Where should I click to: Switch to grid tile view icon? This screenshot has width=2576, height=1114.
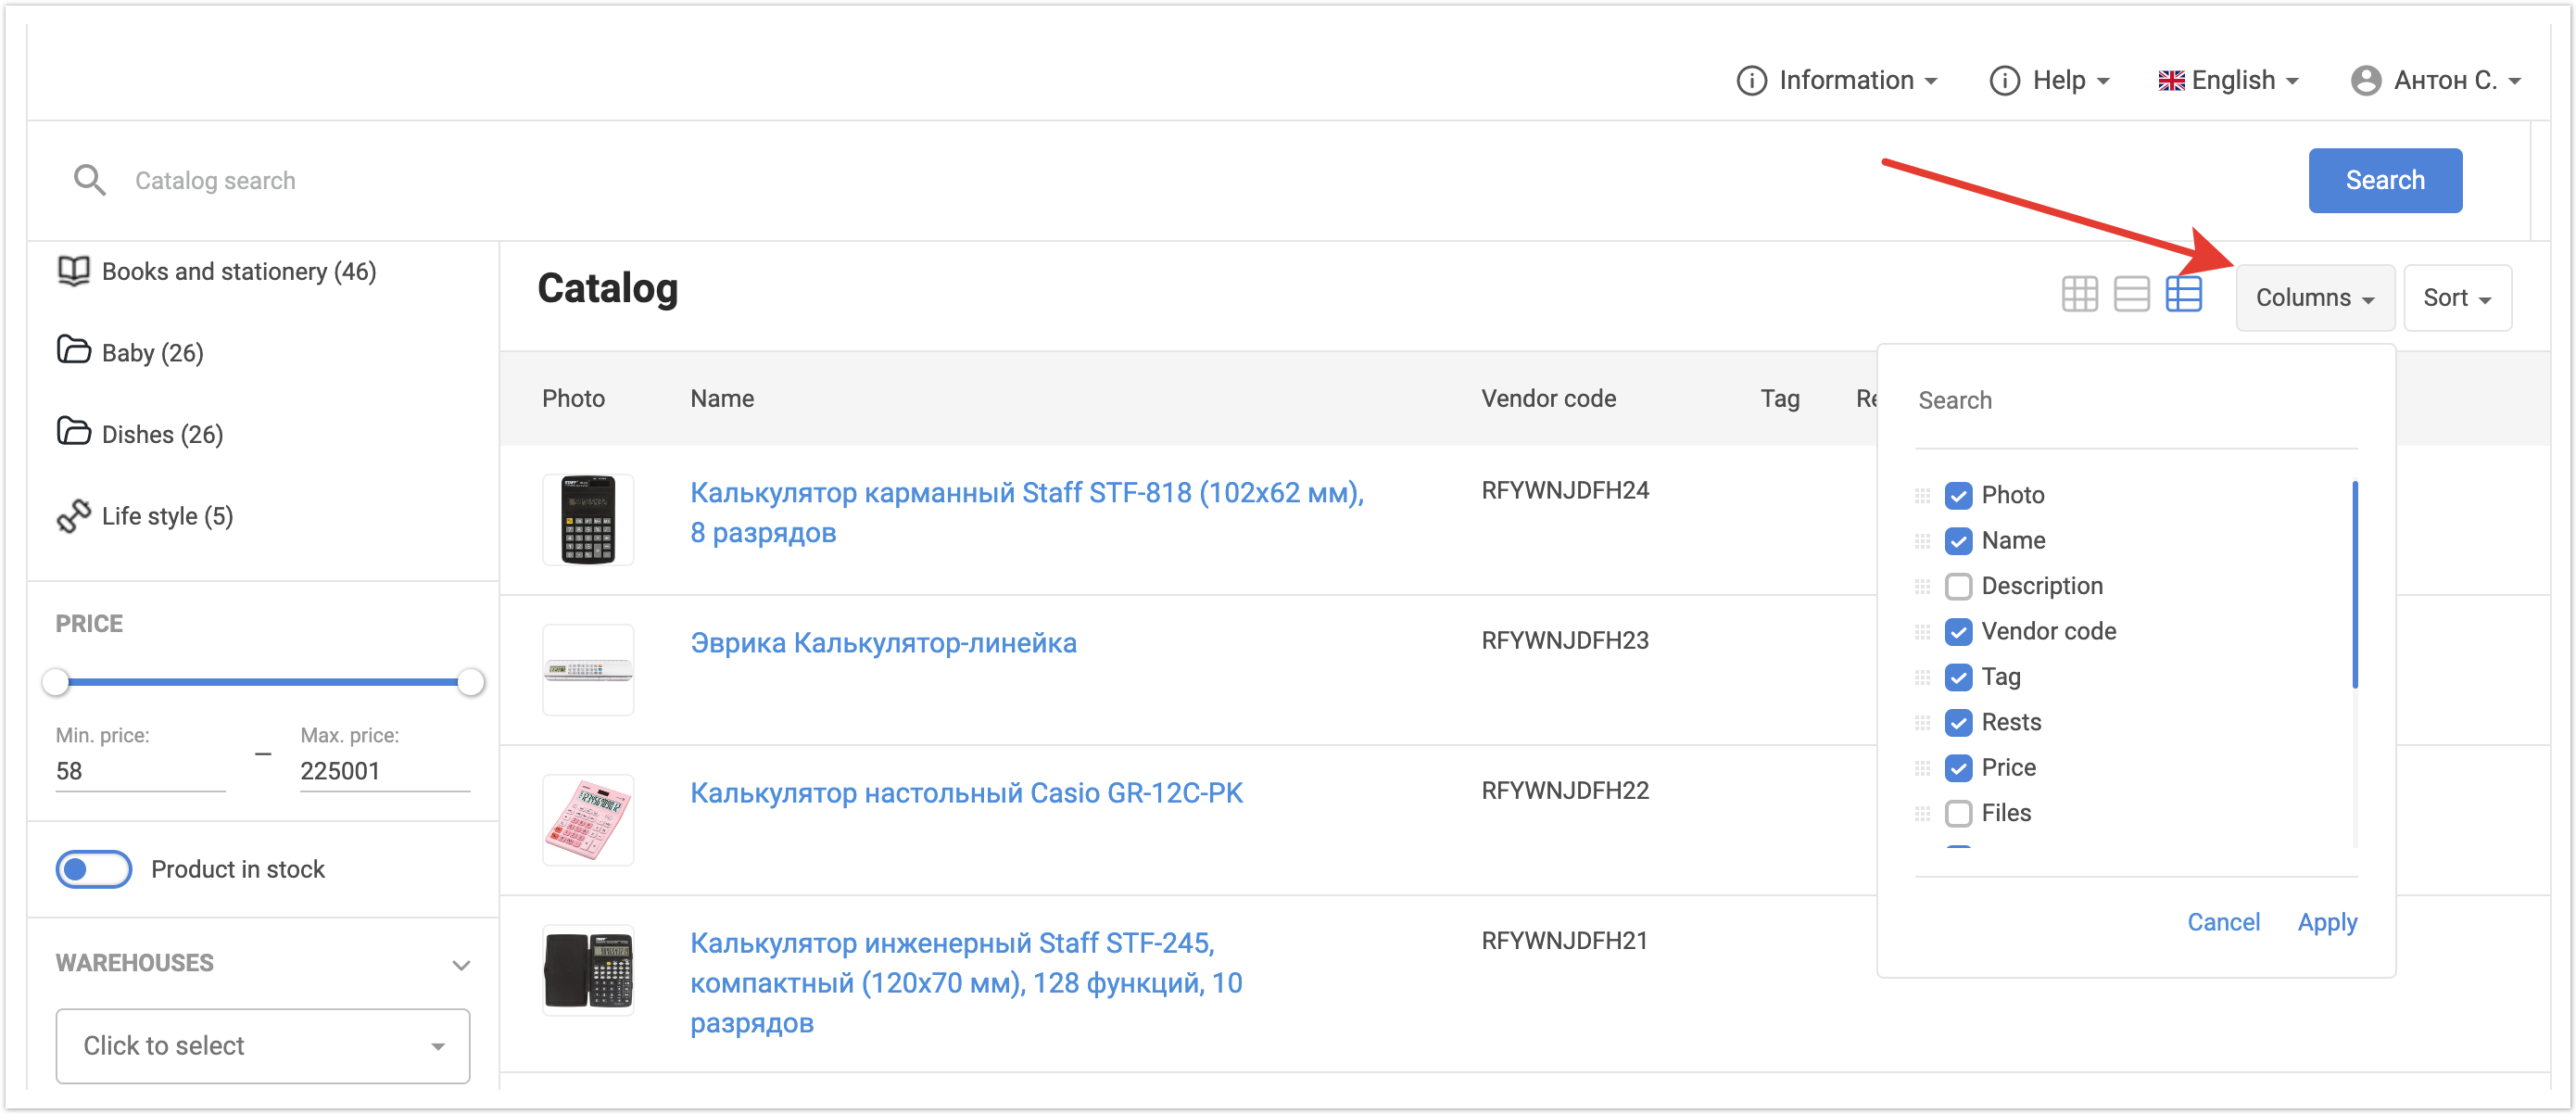pos(2079,294)
